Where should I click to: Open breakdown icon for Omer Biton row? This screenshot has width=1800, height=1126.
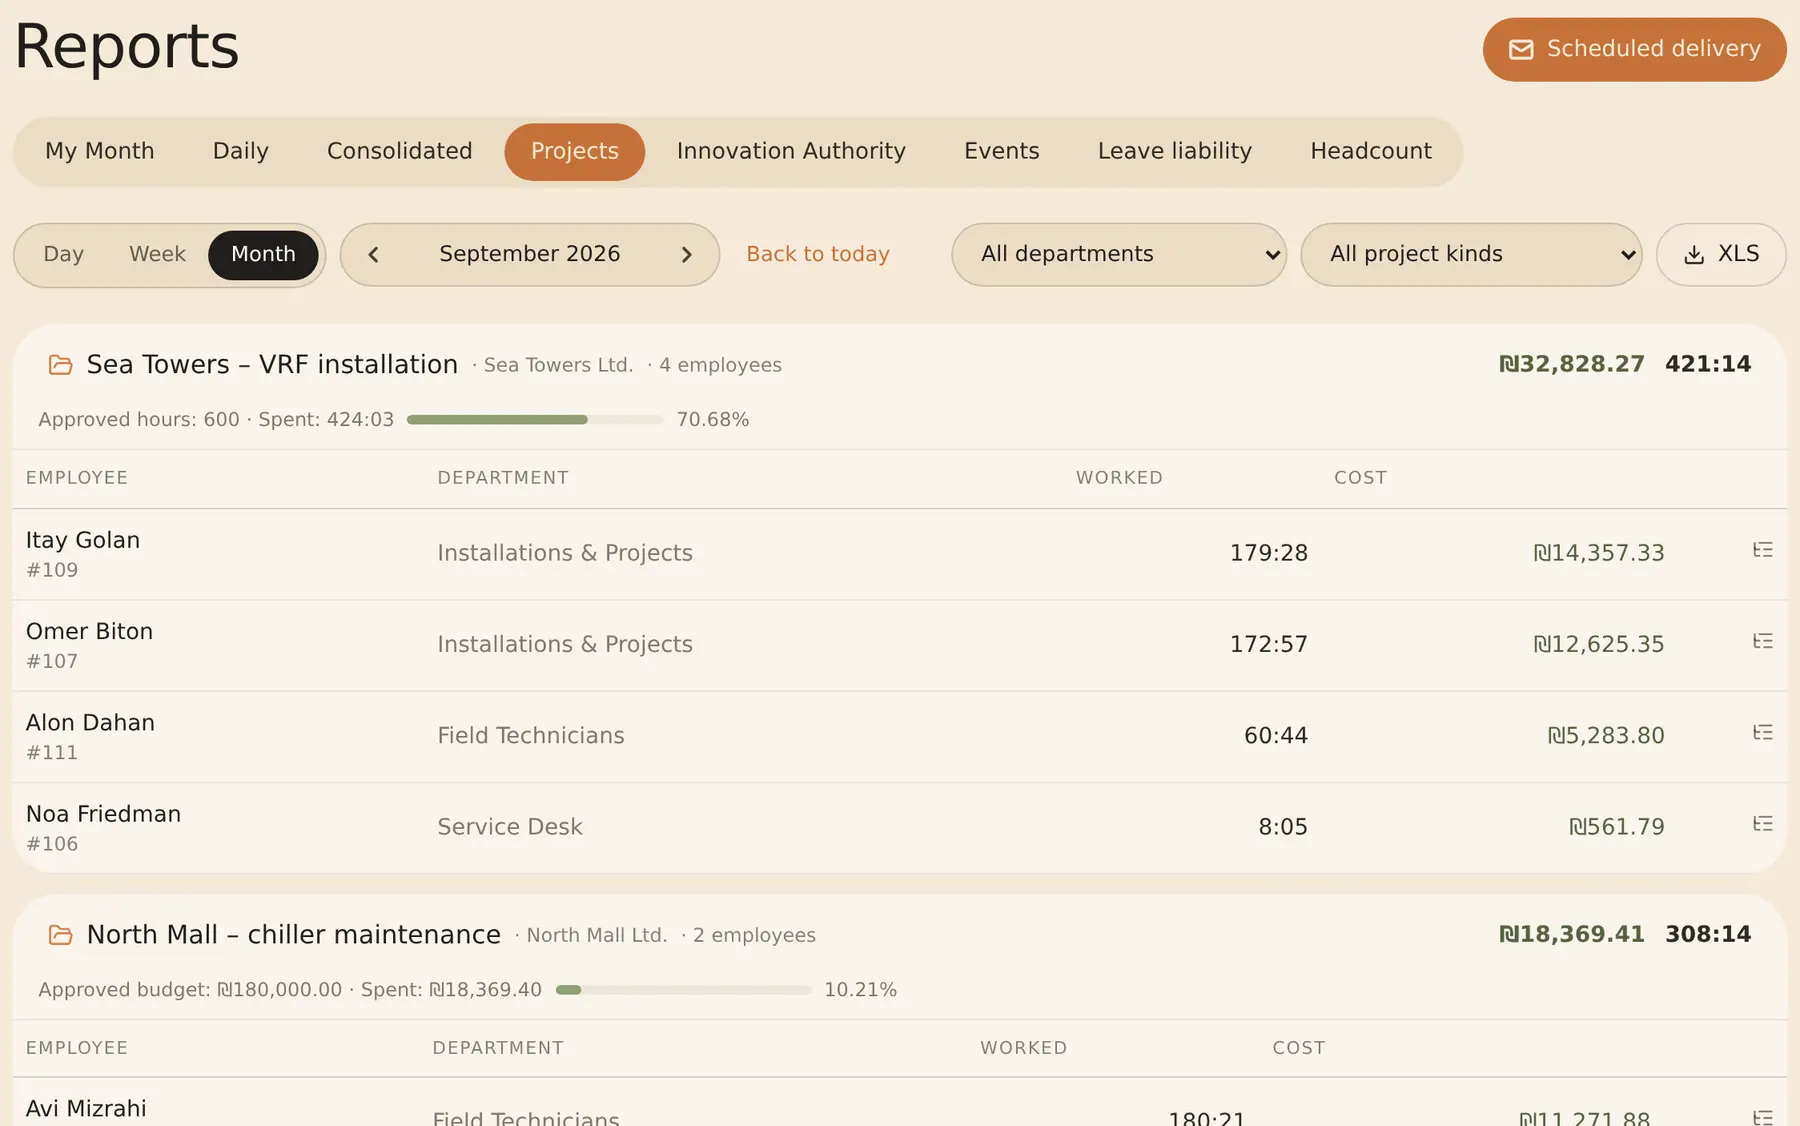pyautogui.click(x=1762, y=641)
